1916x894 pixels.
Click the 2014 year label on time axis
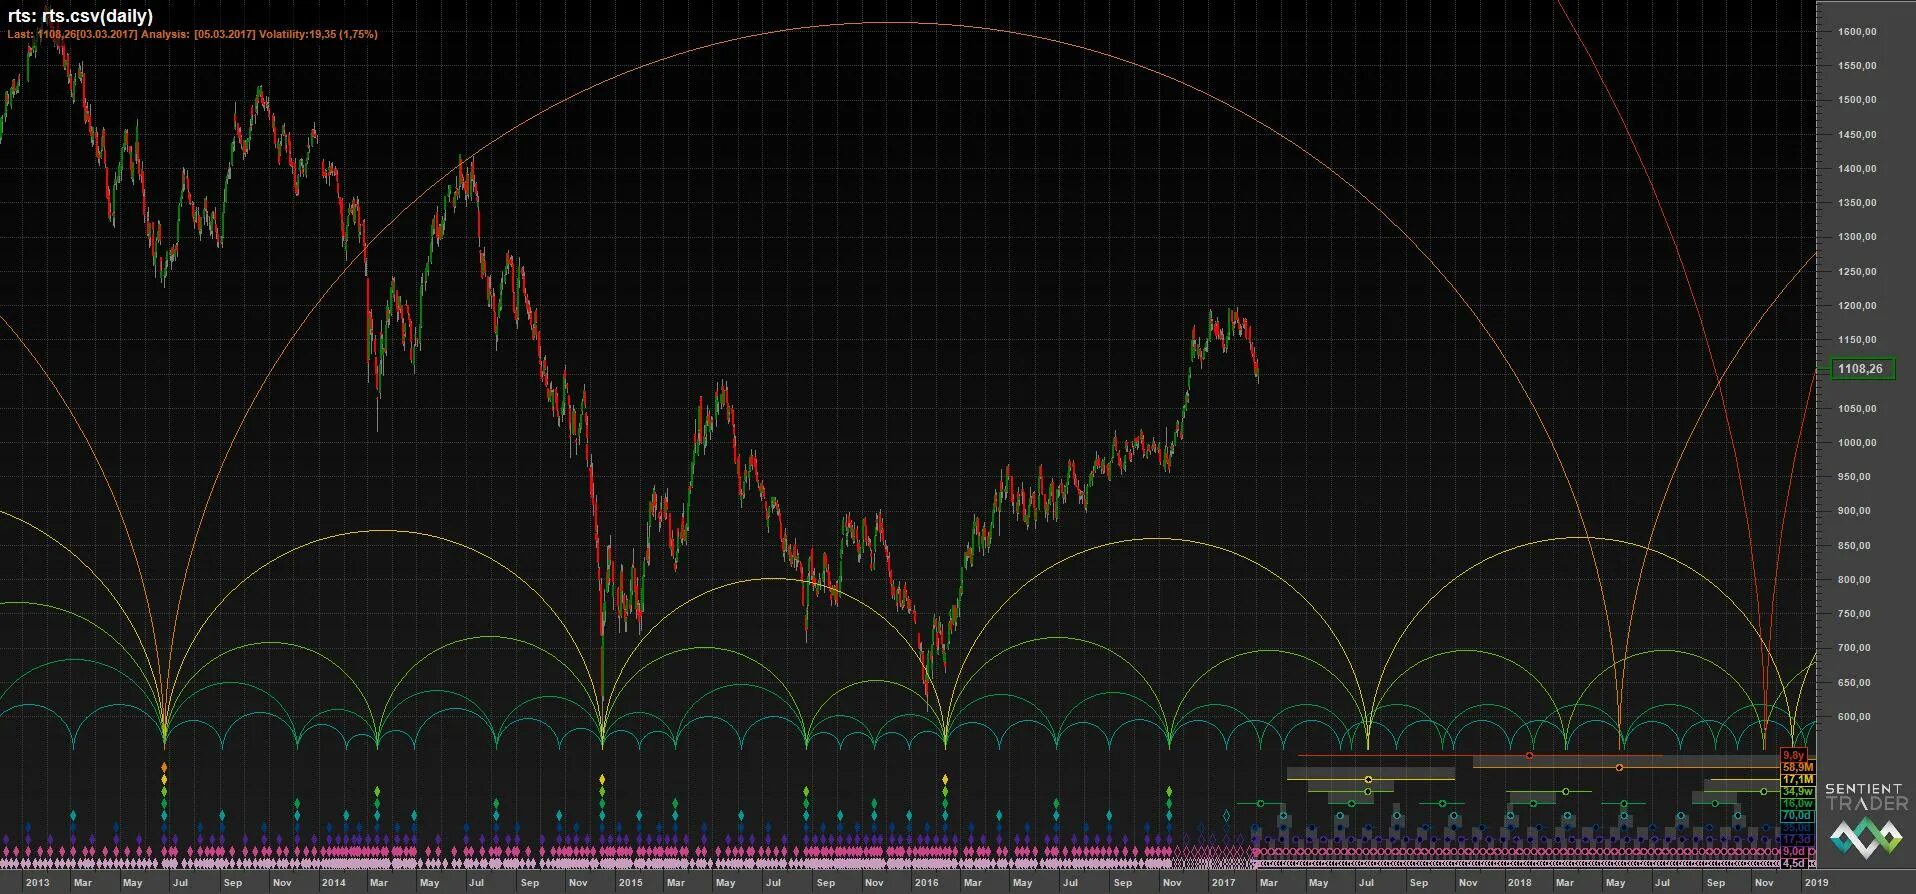tap(333, 883)
